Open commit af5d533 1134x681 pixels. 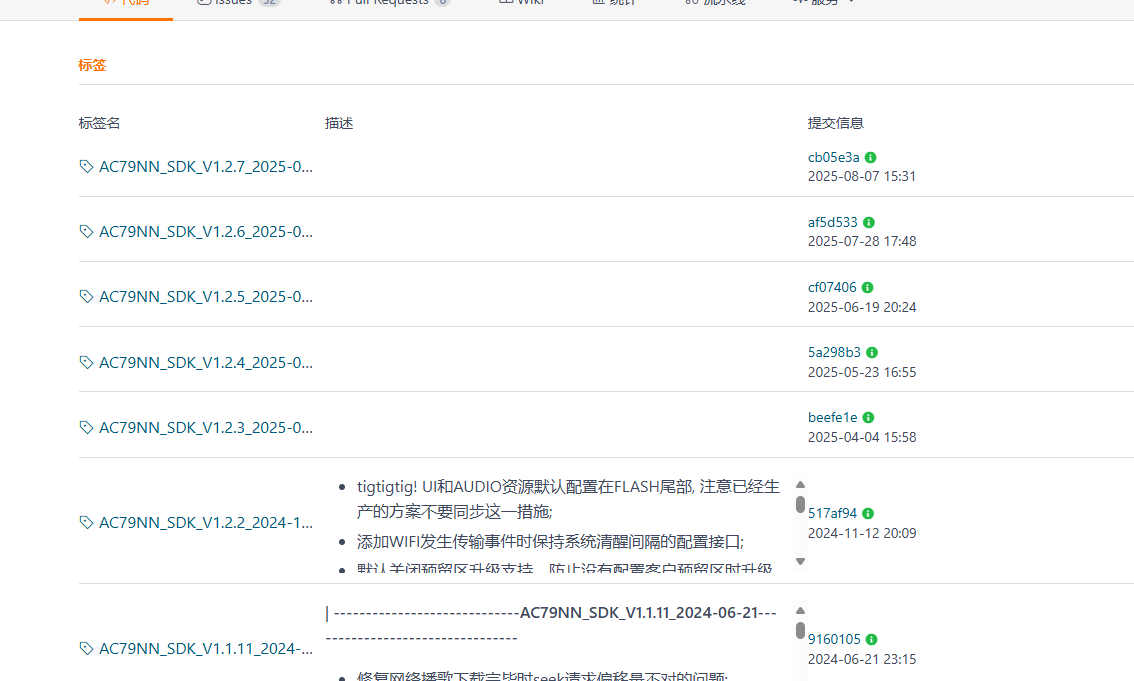tap(832, 222)
